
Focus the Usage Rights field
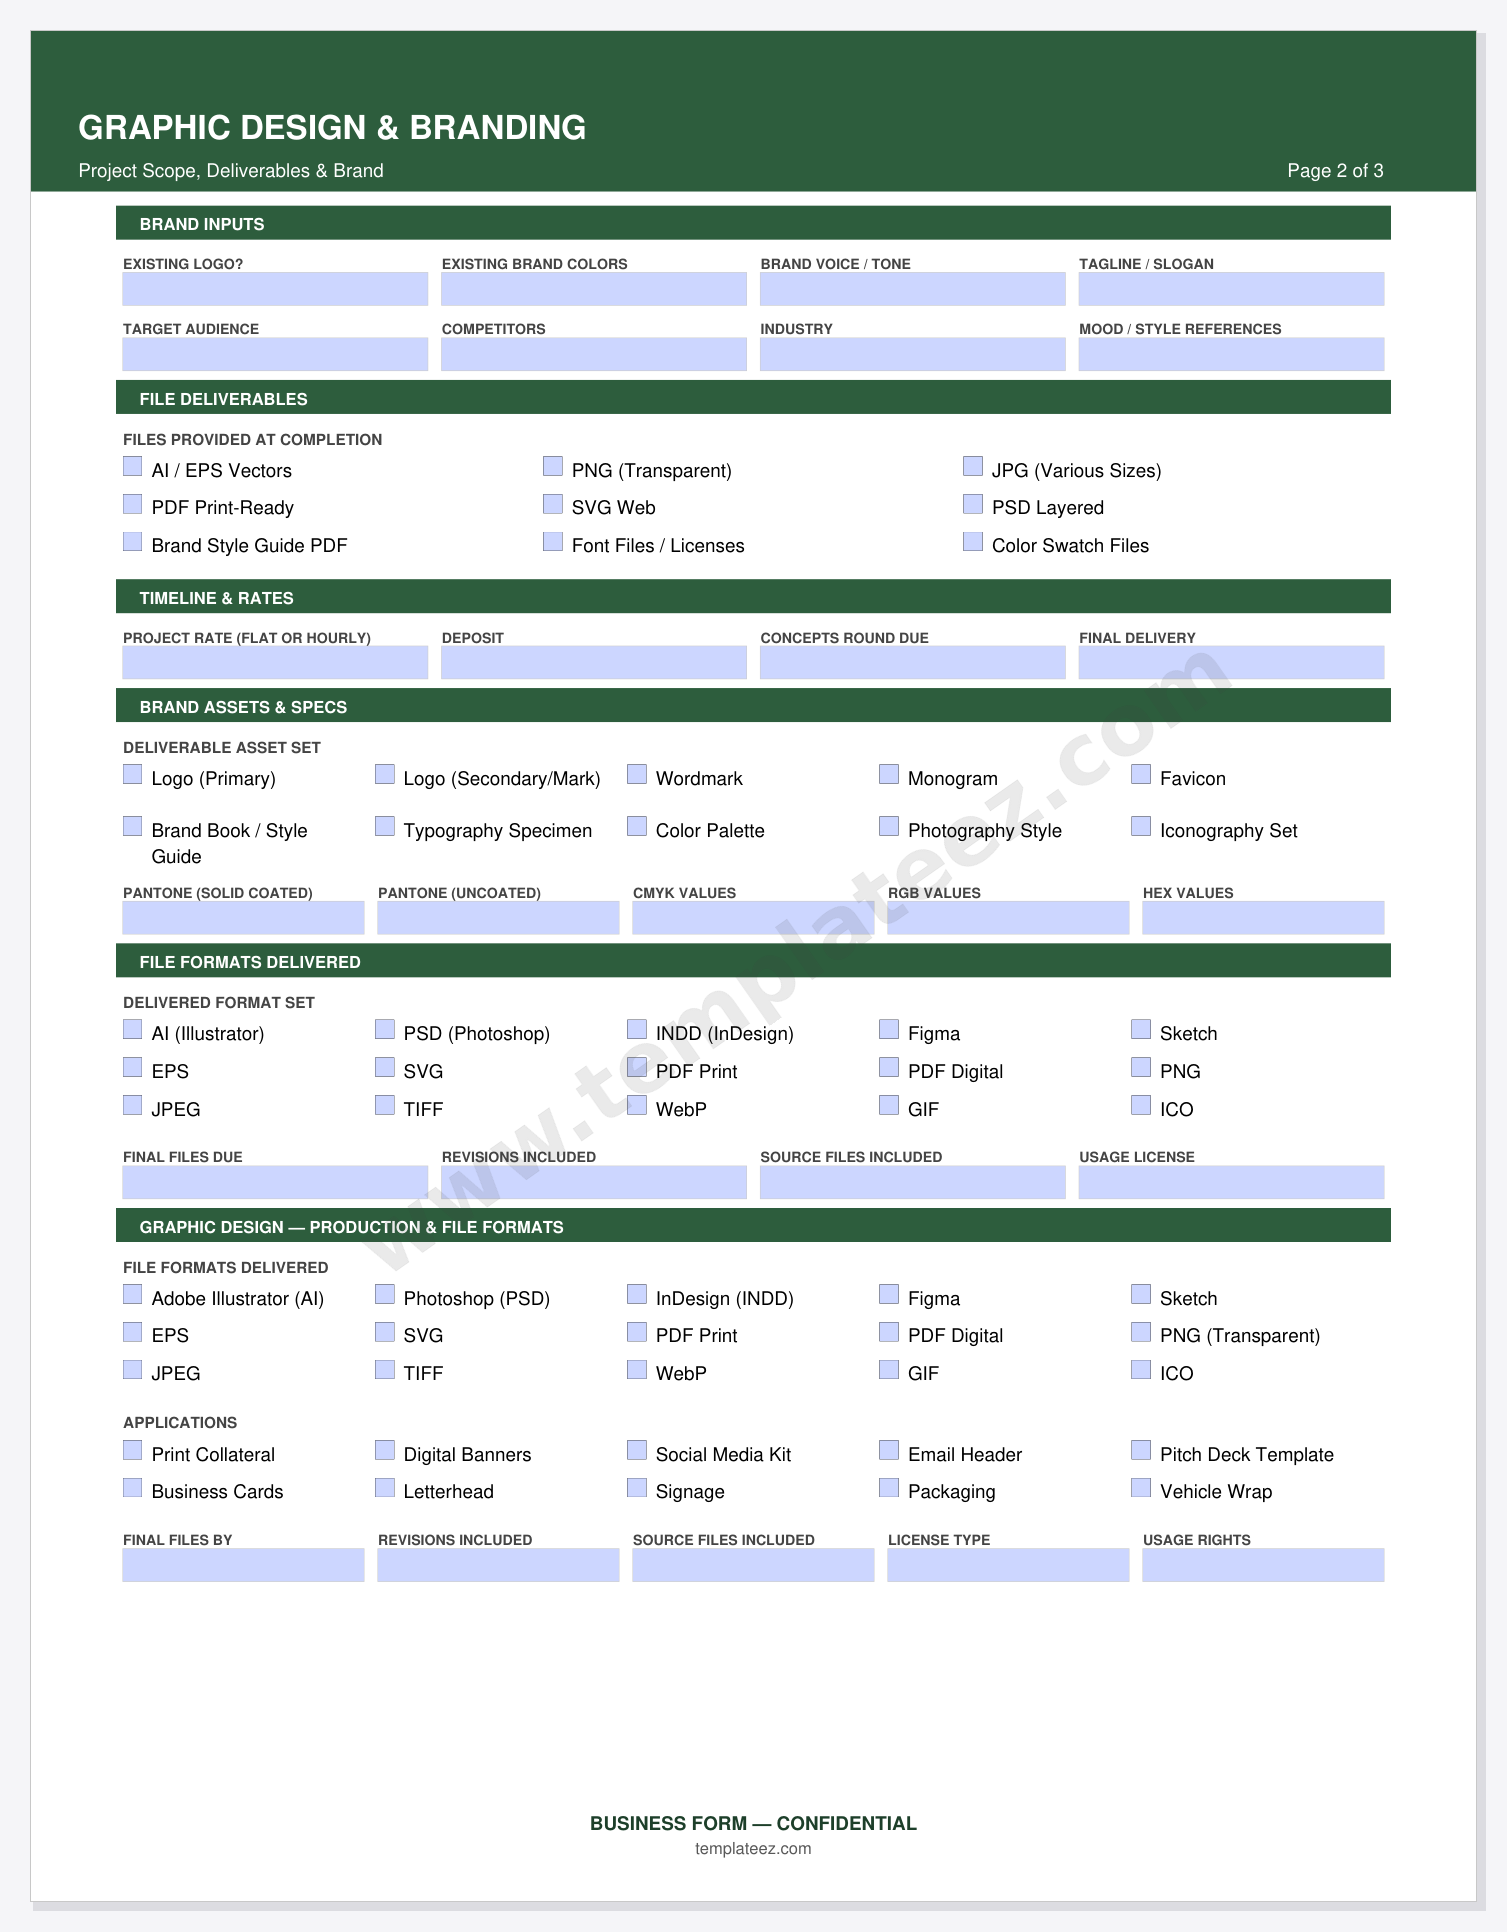pyautogui.click(x=1263, y=1565)
